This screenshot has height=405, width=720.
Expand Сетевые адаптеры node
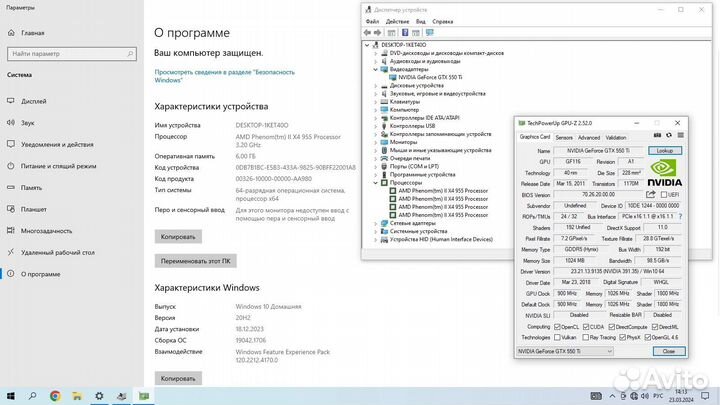click(376, 223)
